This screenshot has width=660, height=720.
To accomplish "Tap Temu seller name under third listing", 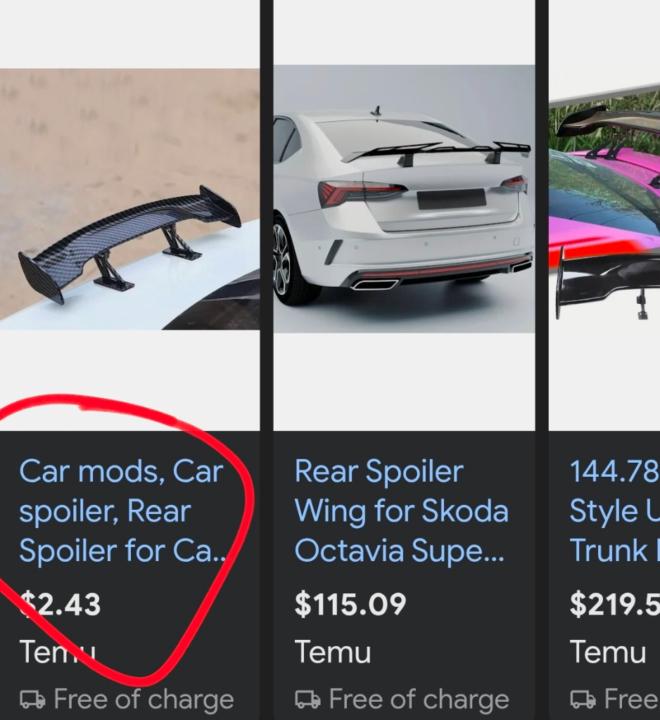I will click(x=608, y=652).
